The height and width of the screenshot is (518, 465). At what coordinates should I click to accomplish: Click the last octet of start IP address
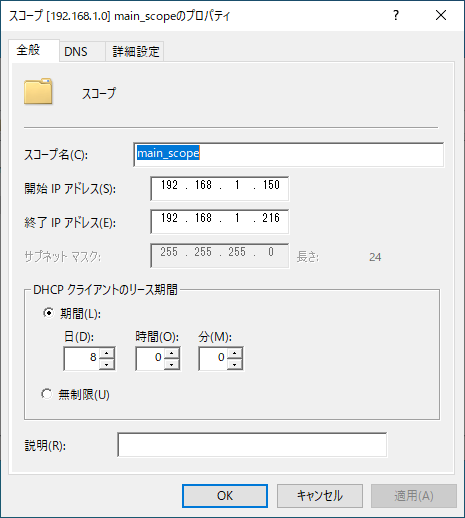click(271, 185)
